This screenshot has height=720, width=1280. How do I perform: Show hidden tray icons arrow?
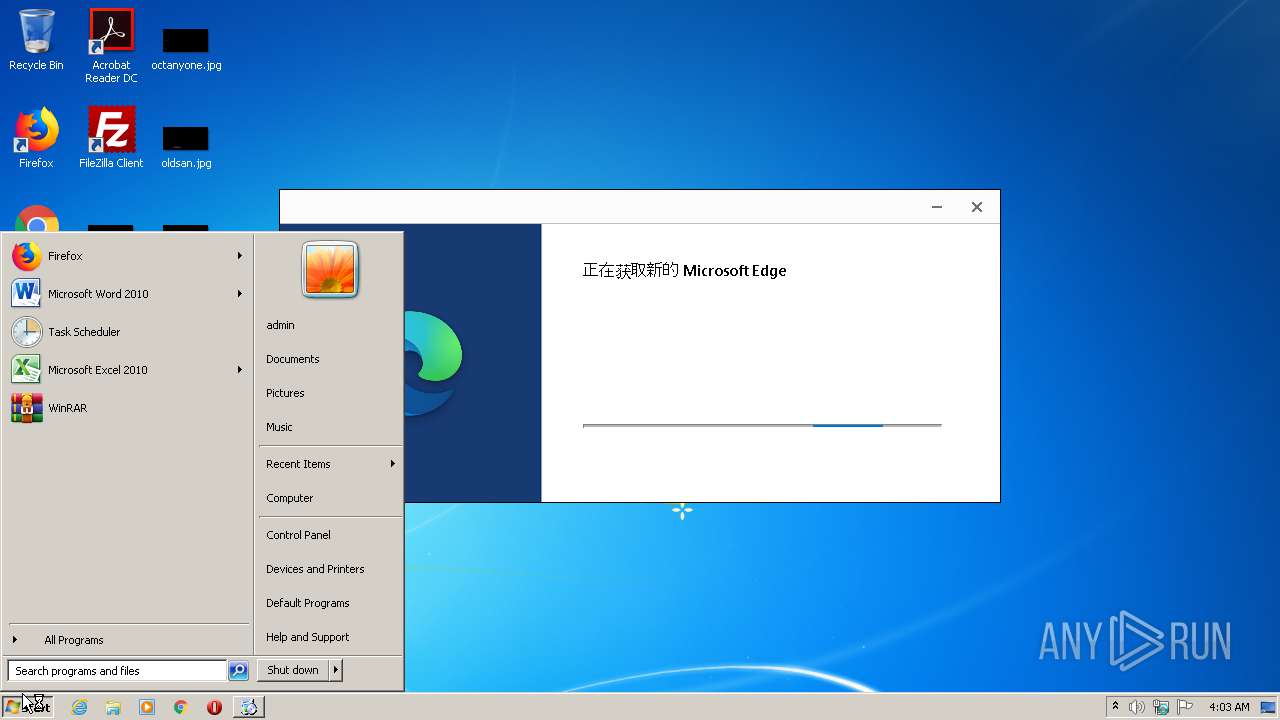pos(1115,707)
